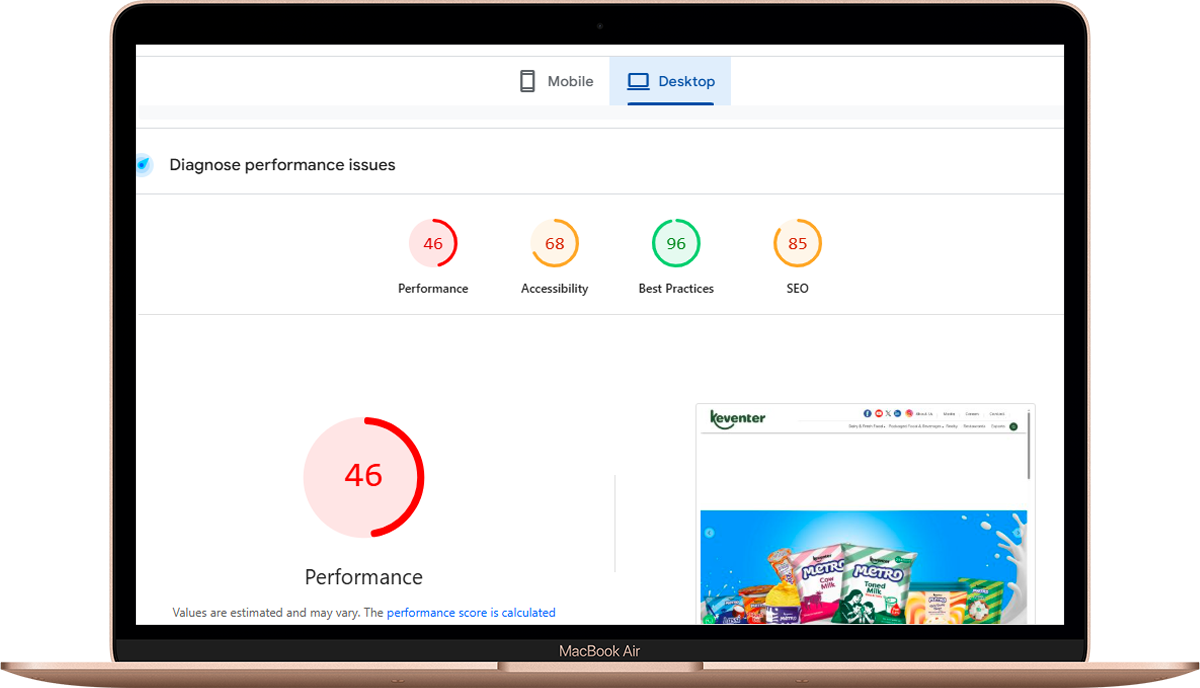Click the blue Diagnose performance issues icon

(144, 165)
